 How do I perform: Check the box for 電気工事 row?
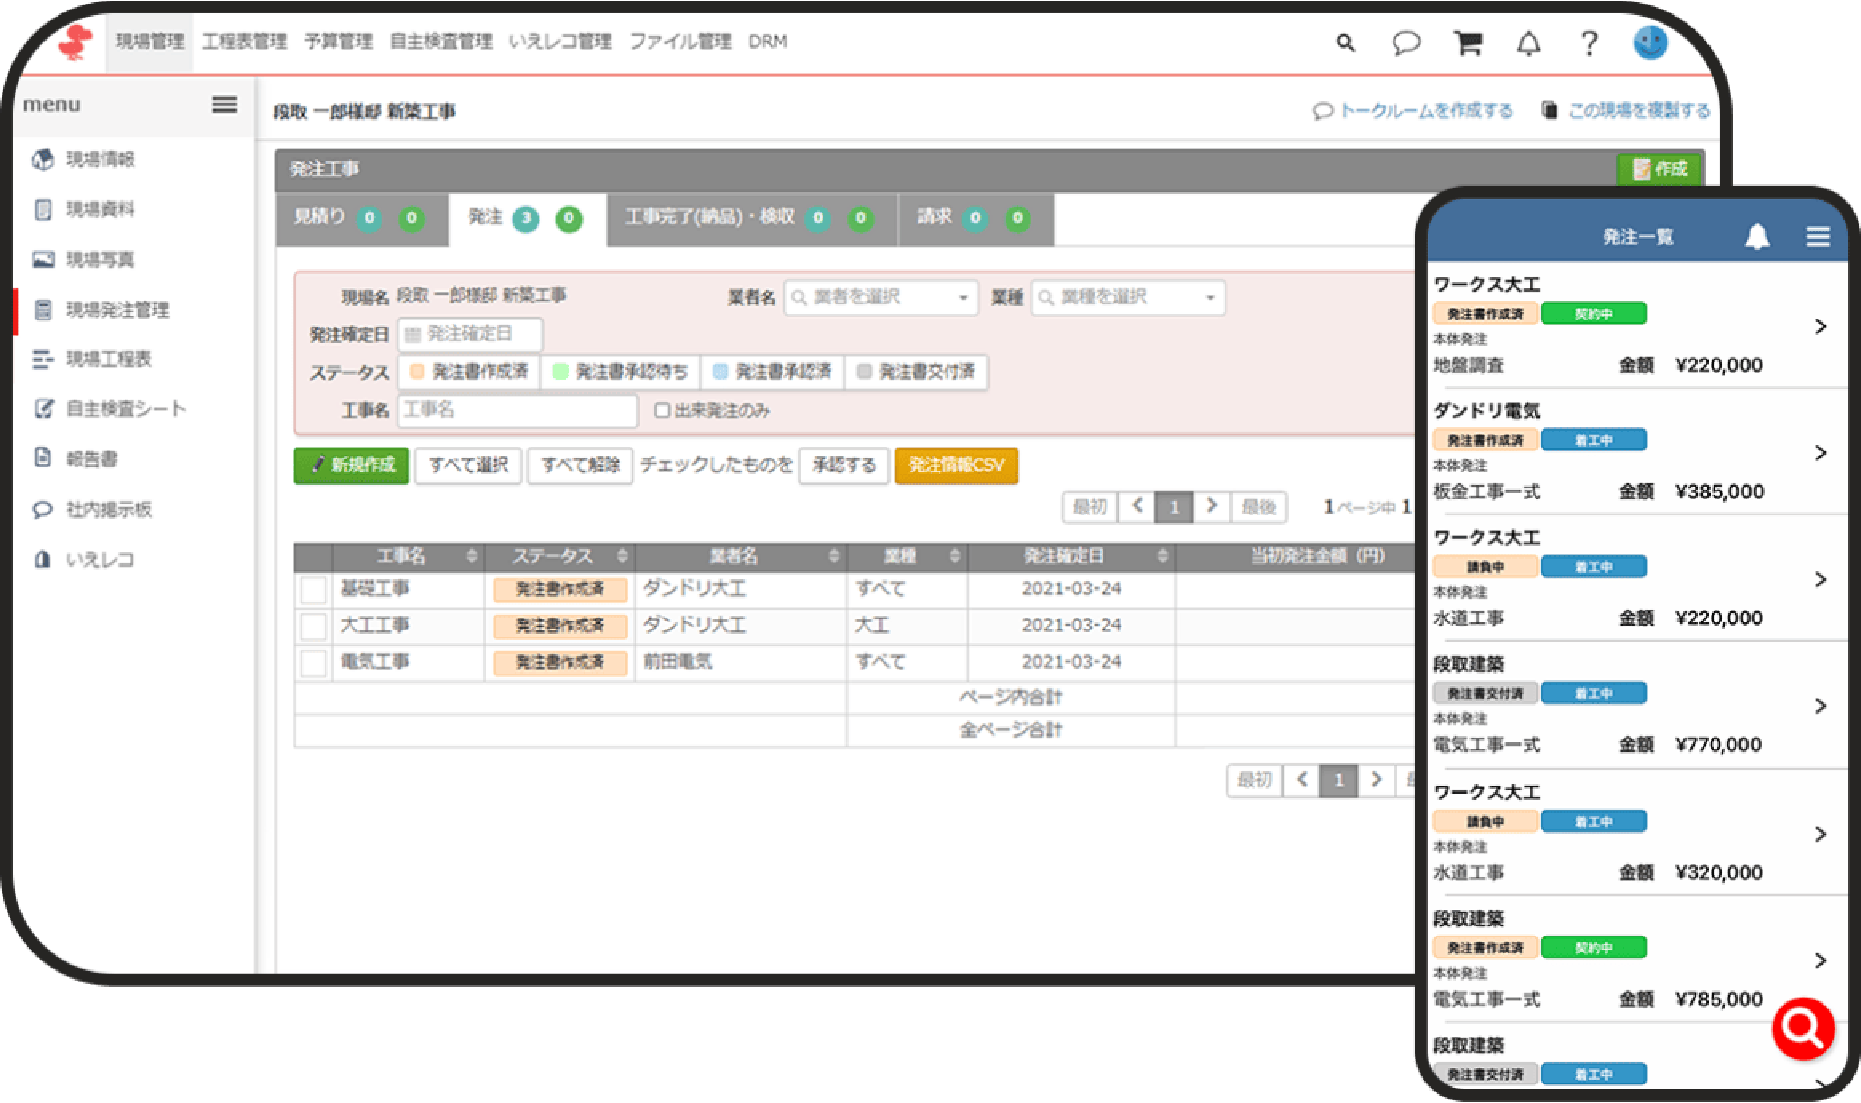point(313,662)
